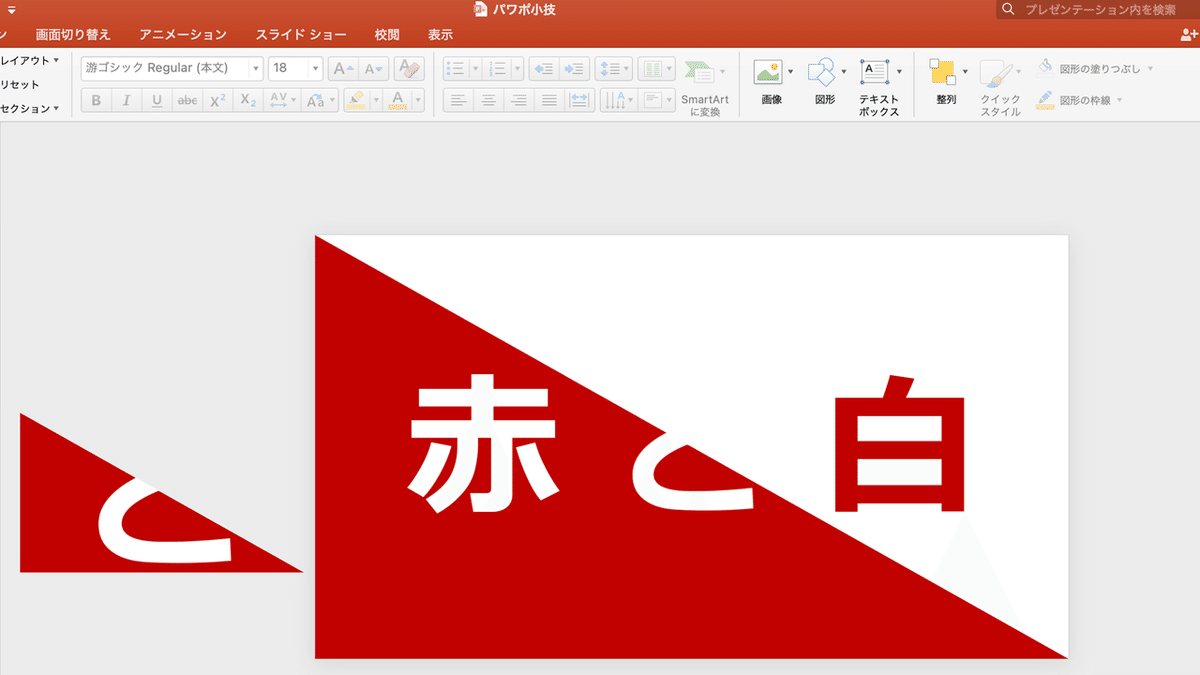
Task: Toggle strikethrough formatting
Action: coord(187,100)
